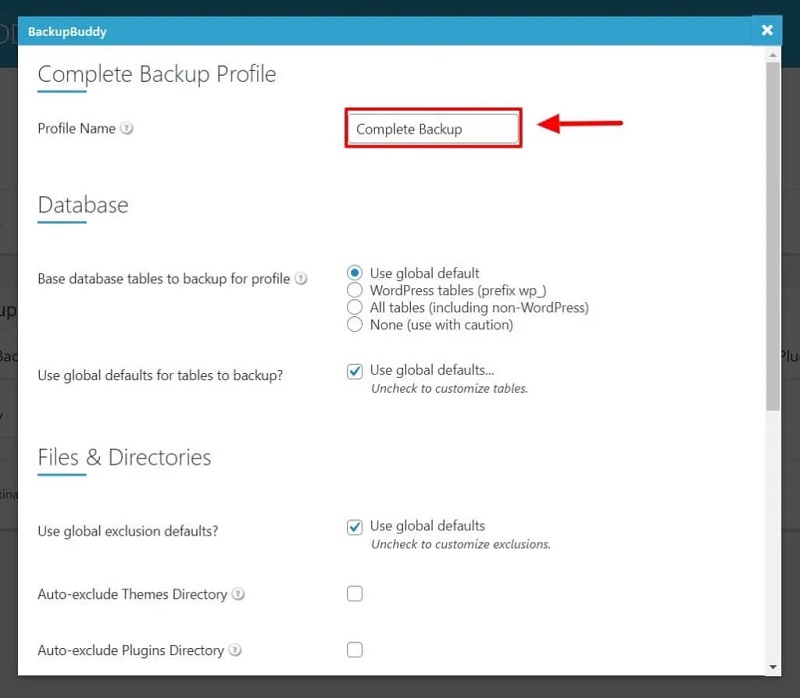Enable Auto-exclude Themes Directory checkbox
The image size is (800, 698).
click(x=355, y=593)
